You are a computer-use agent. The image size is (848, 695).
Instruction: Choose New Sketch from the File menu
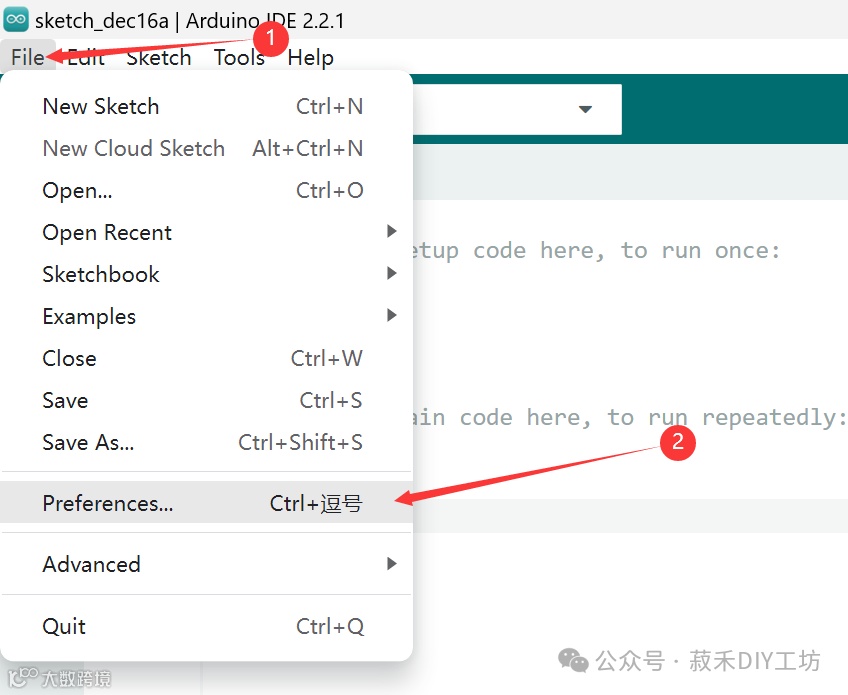click(x=206, y=107)
